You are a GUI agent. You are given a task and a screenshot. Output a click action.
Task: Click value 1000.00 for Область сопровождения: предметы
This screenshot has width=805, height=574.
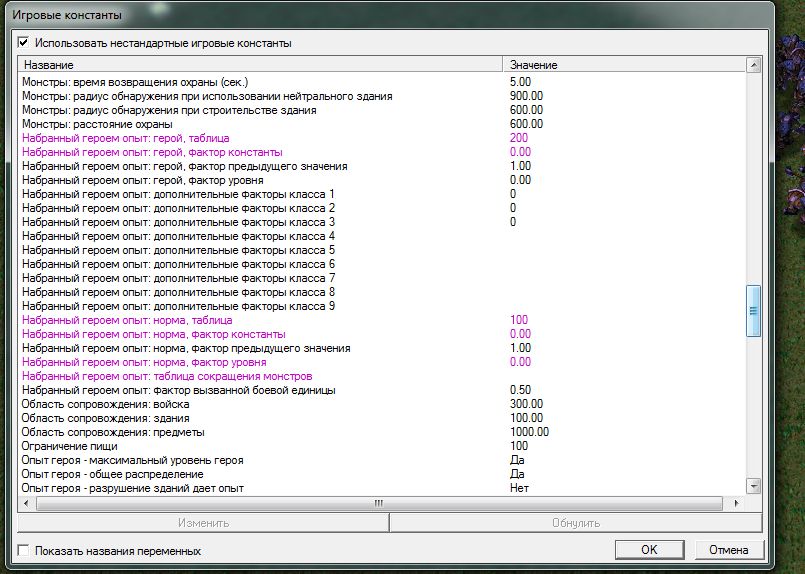point(529,432)
